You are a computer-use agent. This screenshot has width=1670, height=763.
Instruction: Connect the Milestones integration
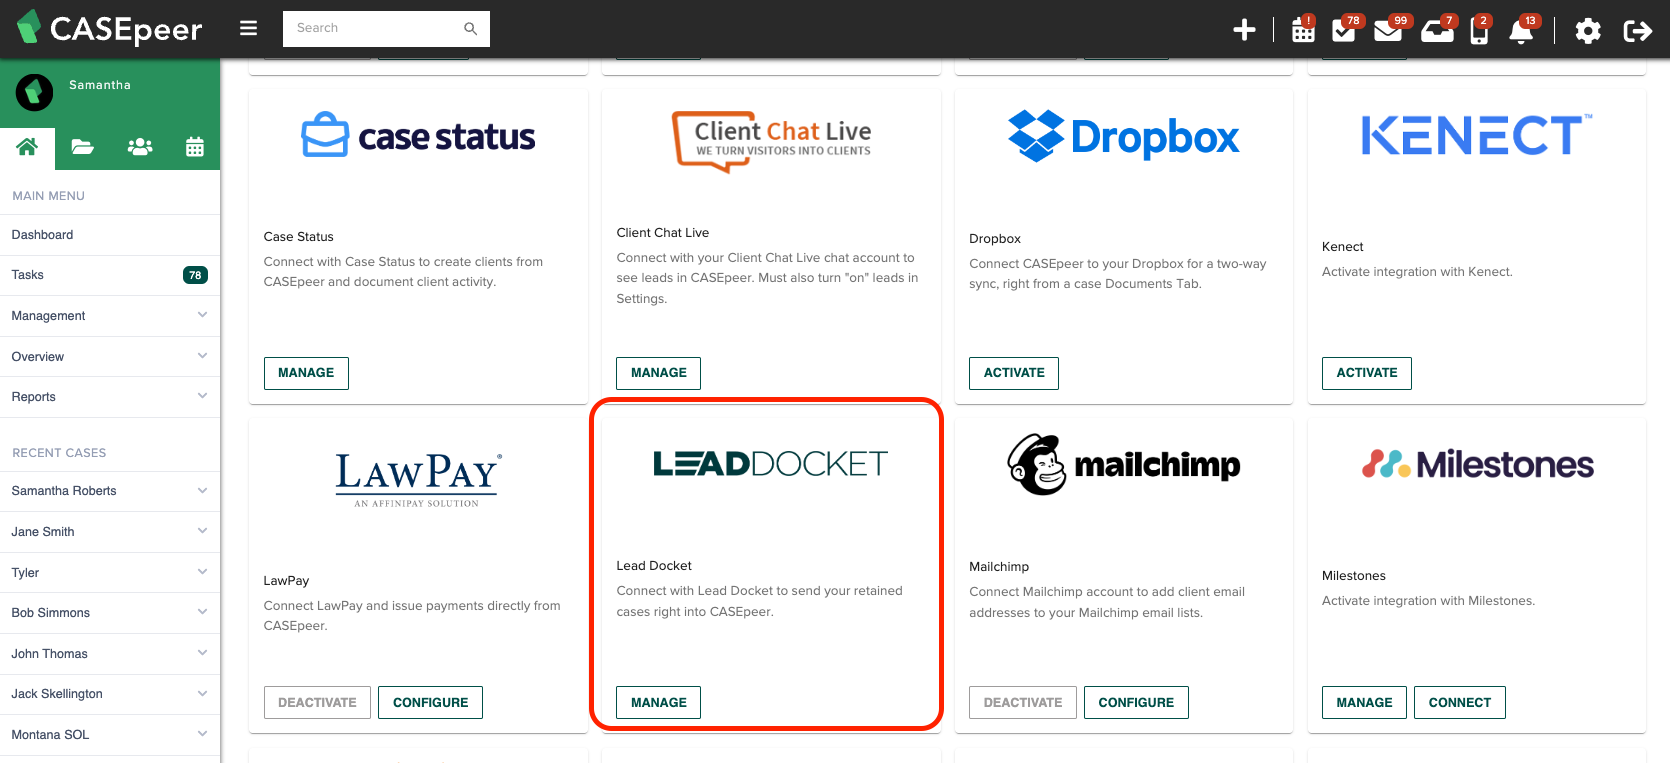click(x=1460, y=703)
